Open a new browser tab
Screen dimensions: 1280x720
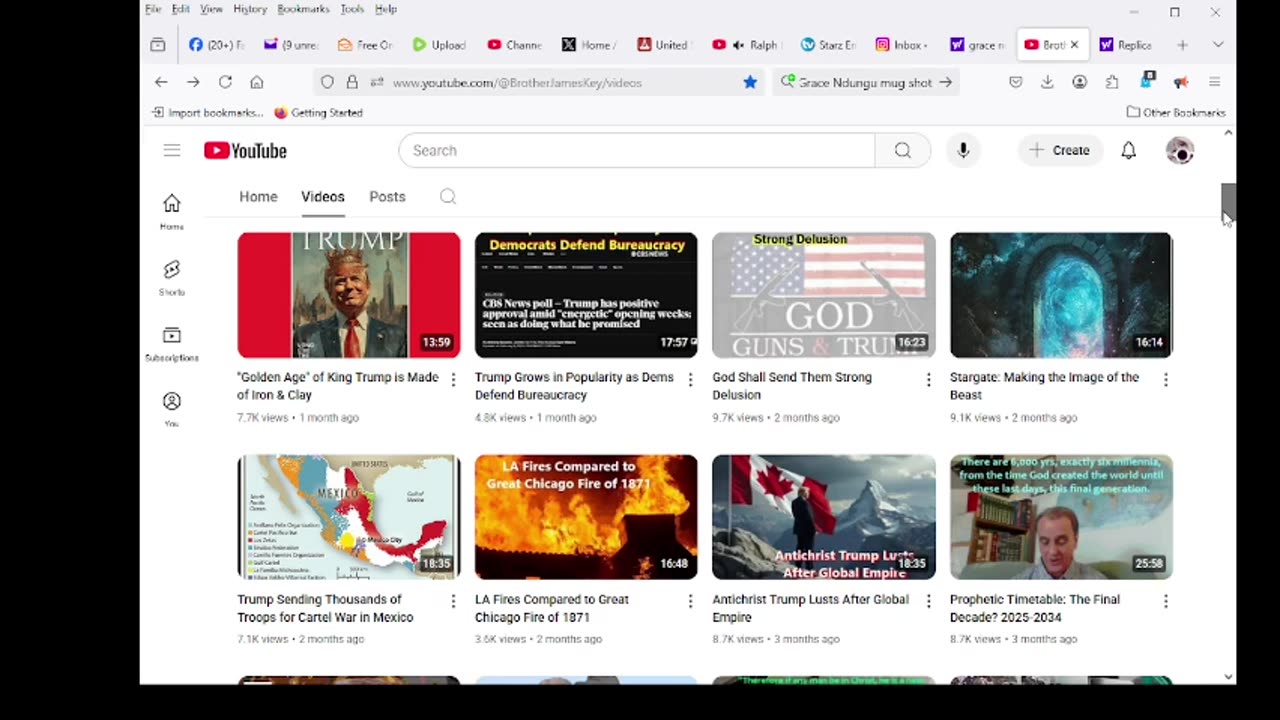pyautogui.click(x=1182, y=45)
